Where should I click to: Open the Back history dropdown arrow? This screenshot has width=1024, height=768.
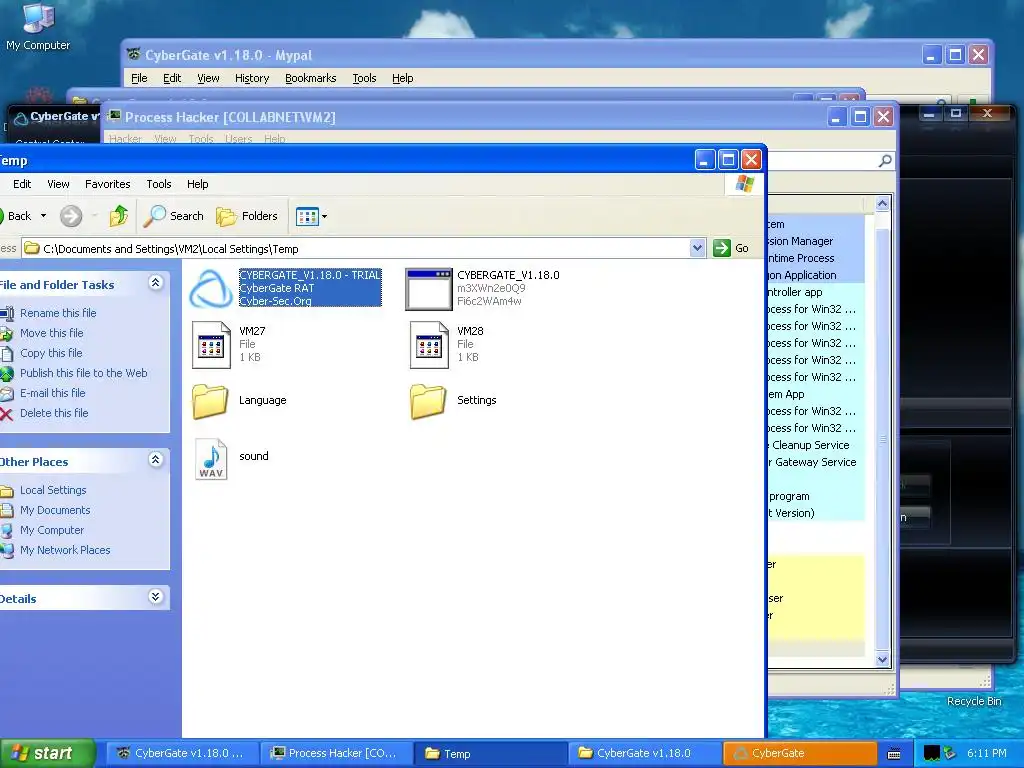44,216
